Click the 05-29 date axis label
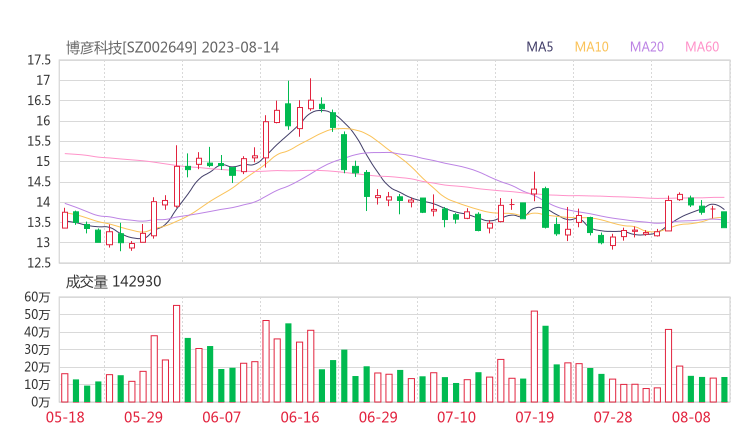 [143, 417]
